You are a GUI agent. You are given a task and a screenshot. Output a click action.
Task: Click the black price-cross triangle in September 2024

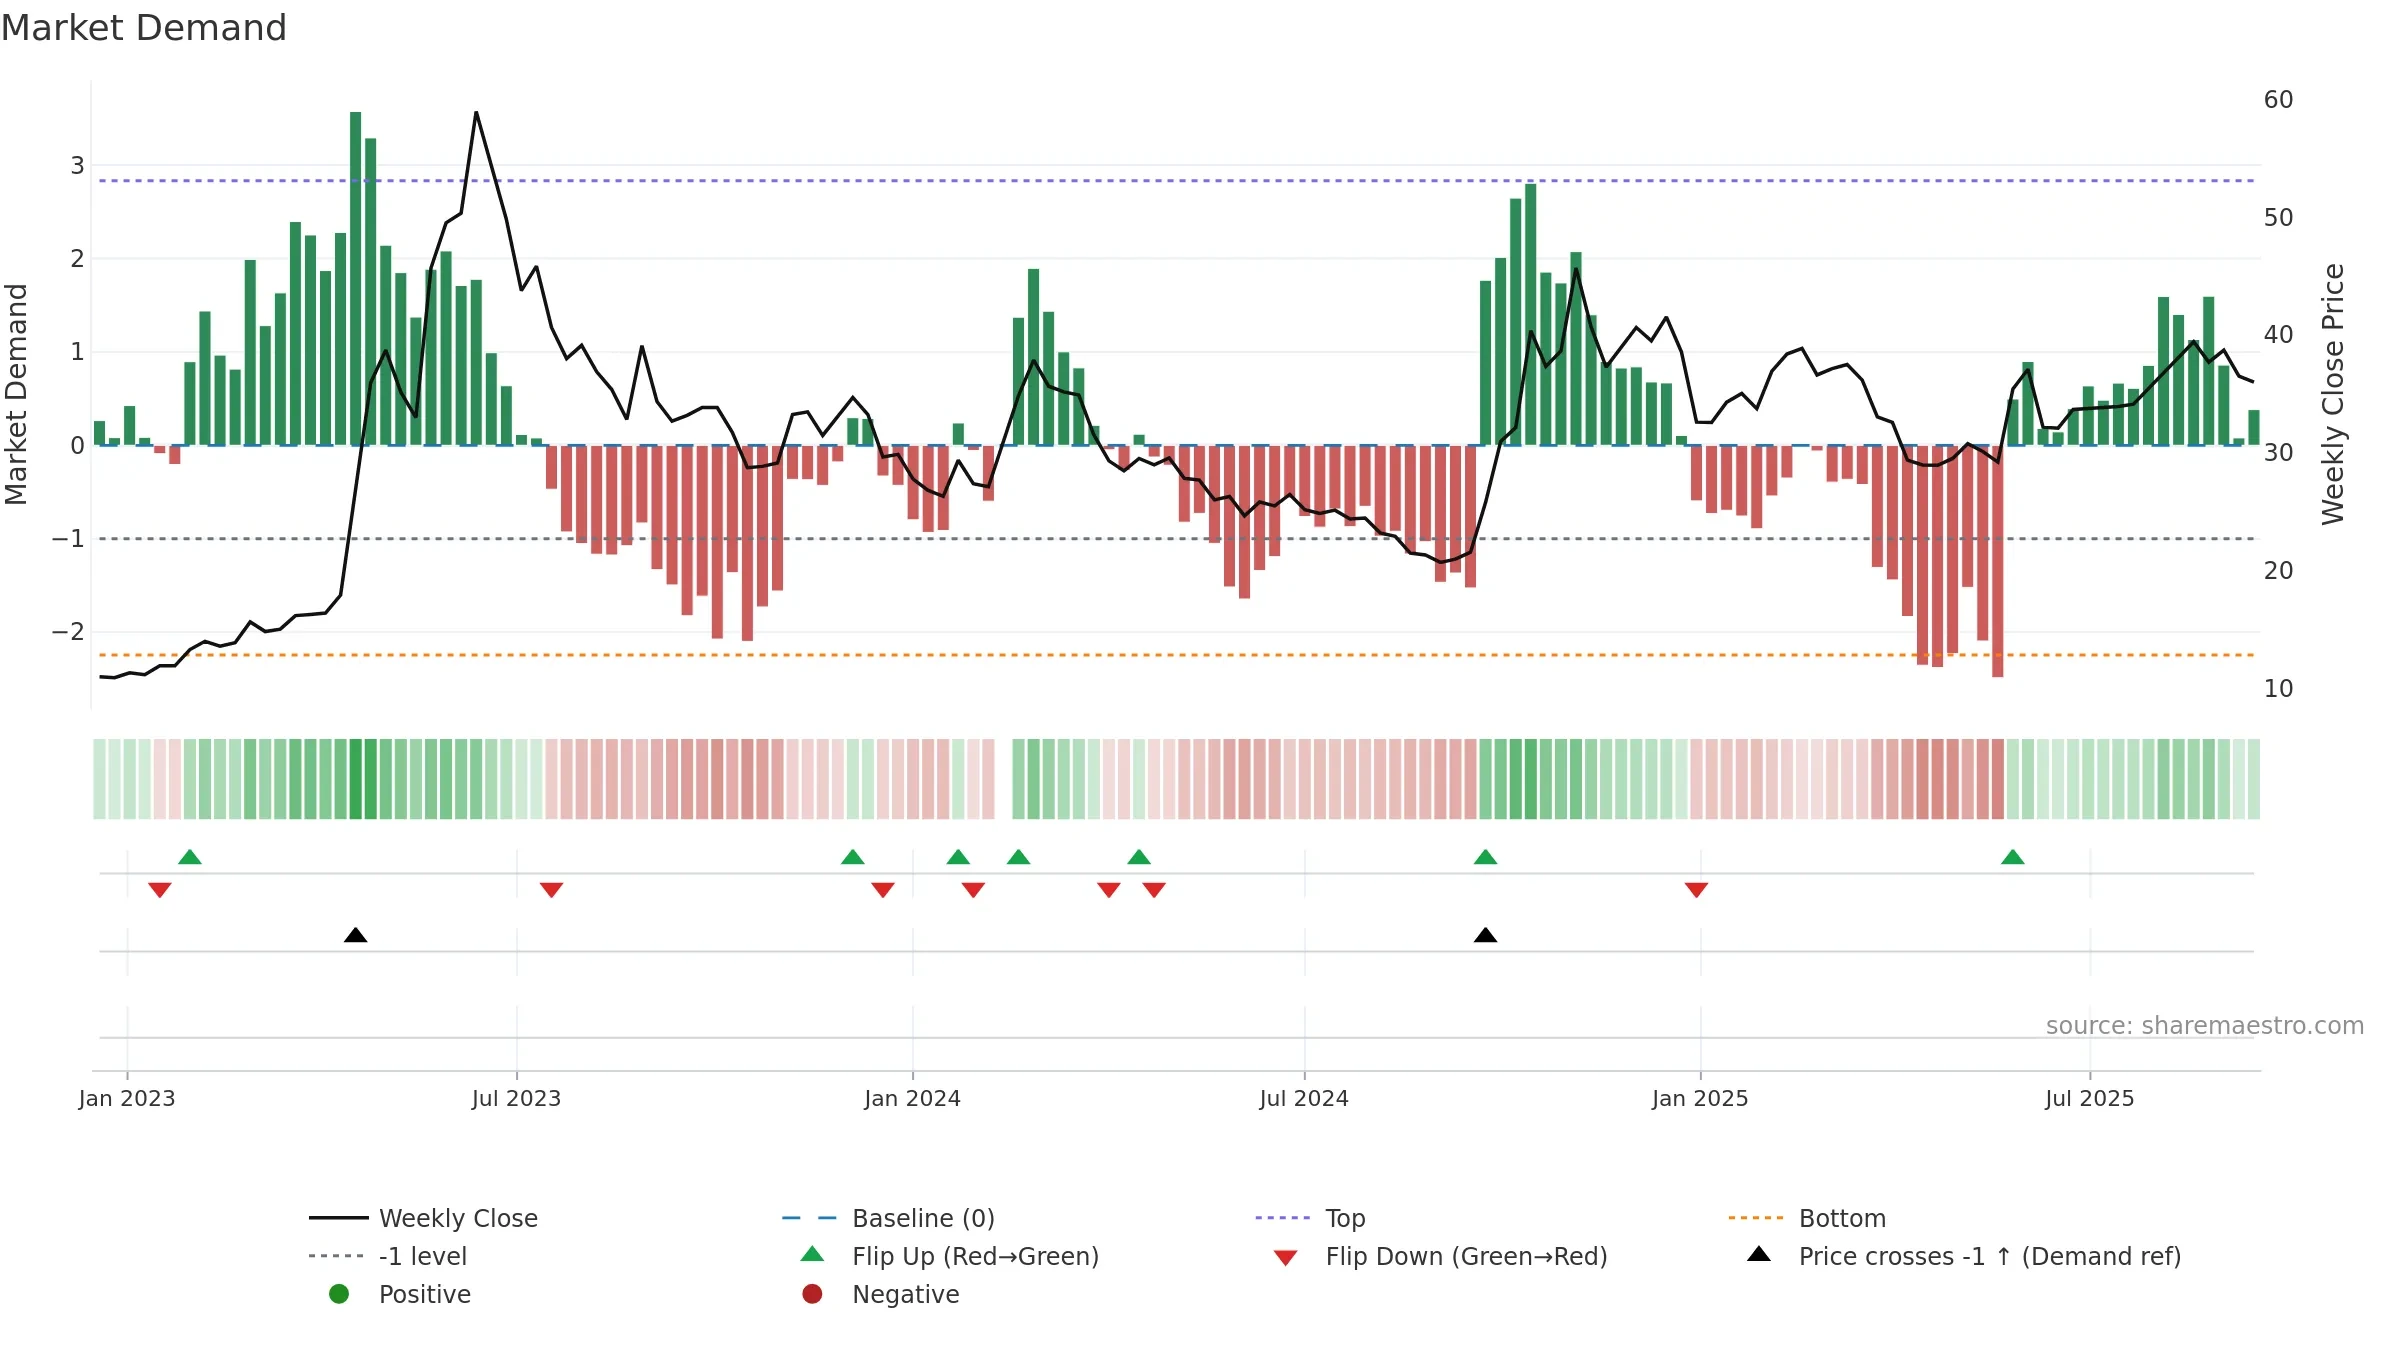tap(1486, 935)
